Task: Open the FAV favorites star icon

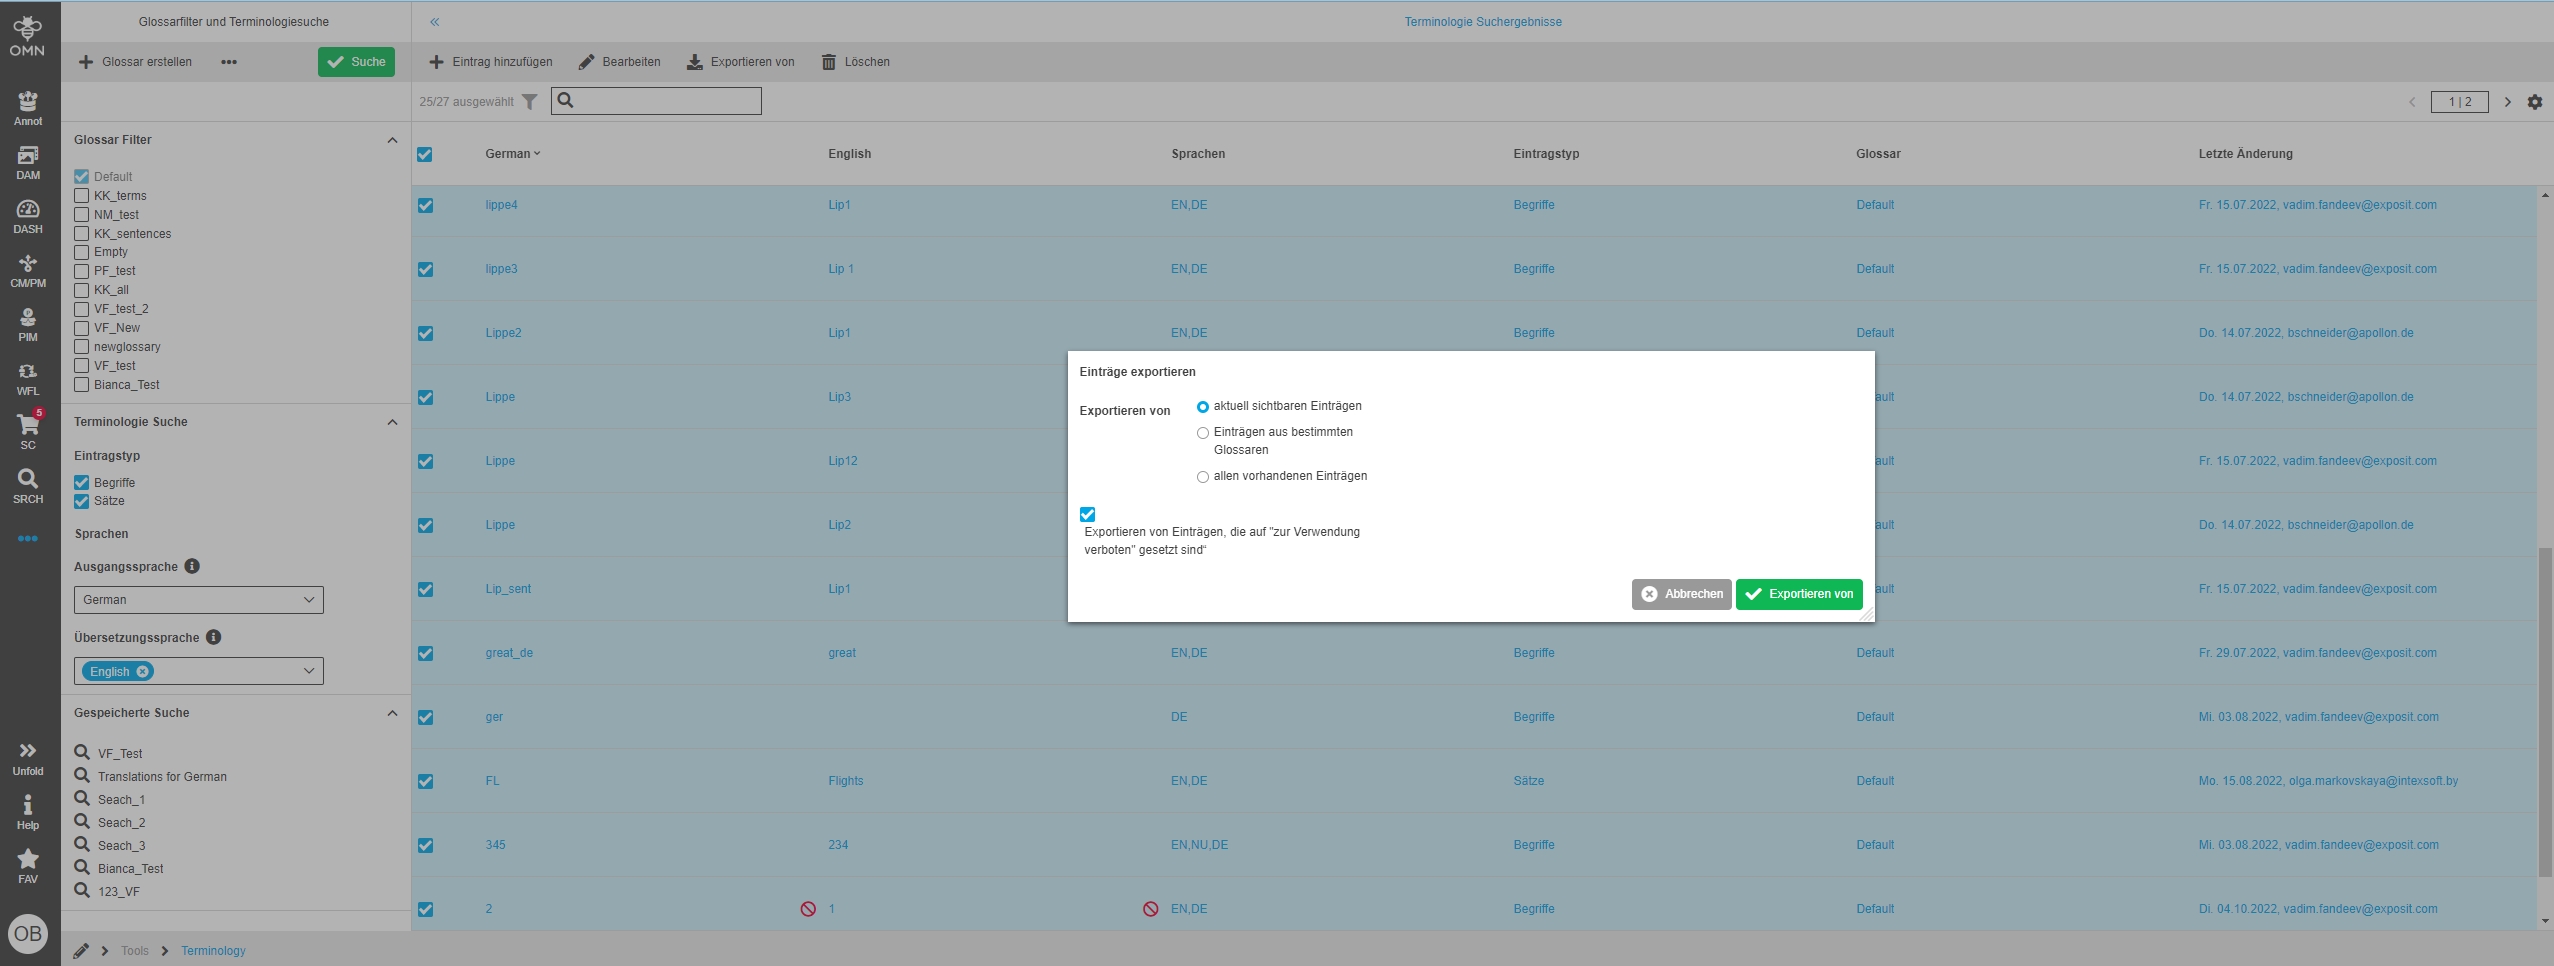Action: pos(28,865)
